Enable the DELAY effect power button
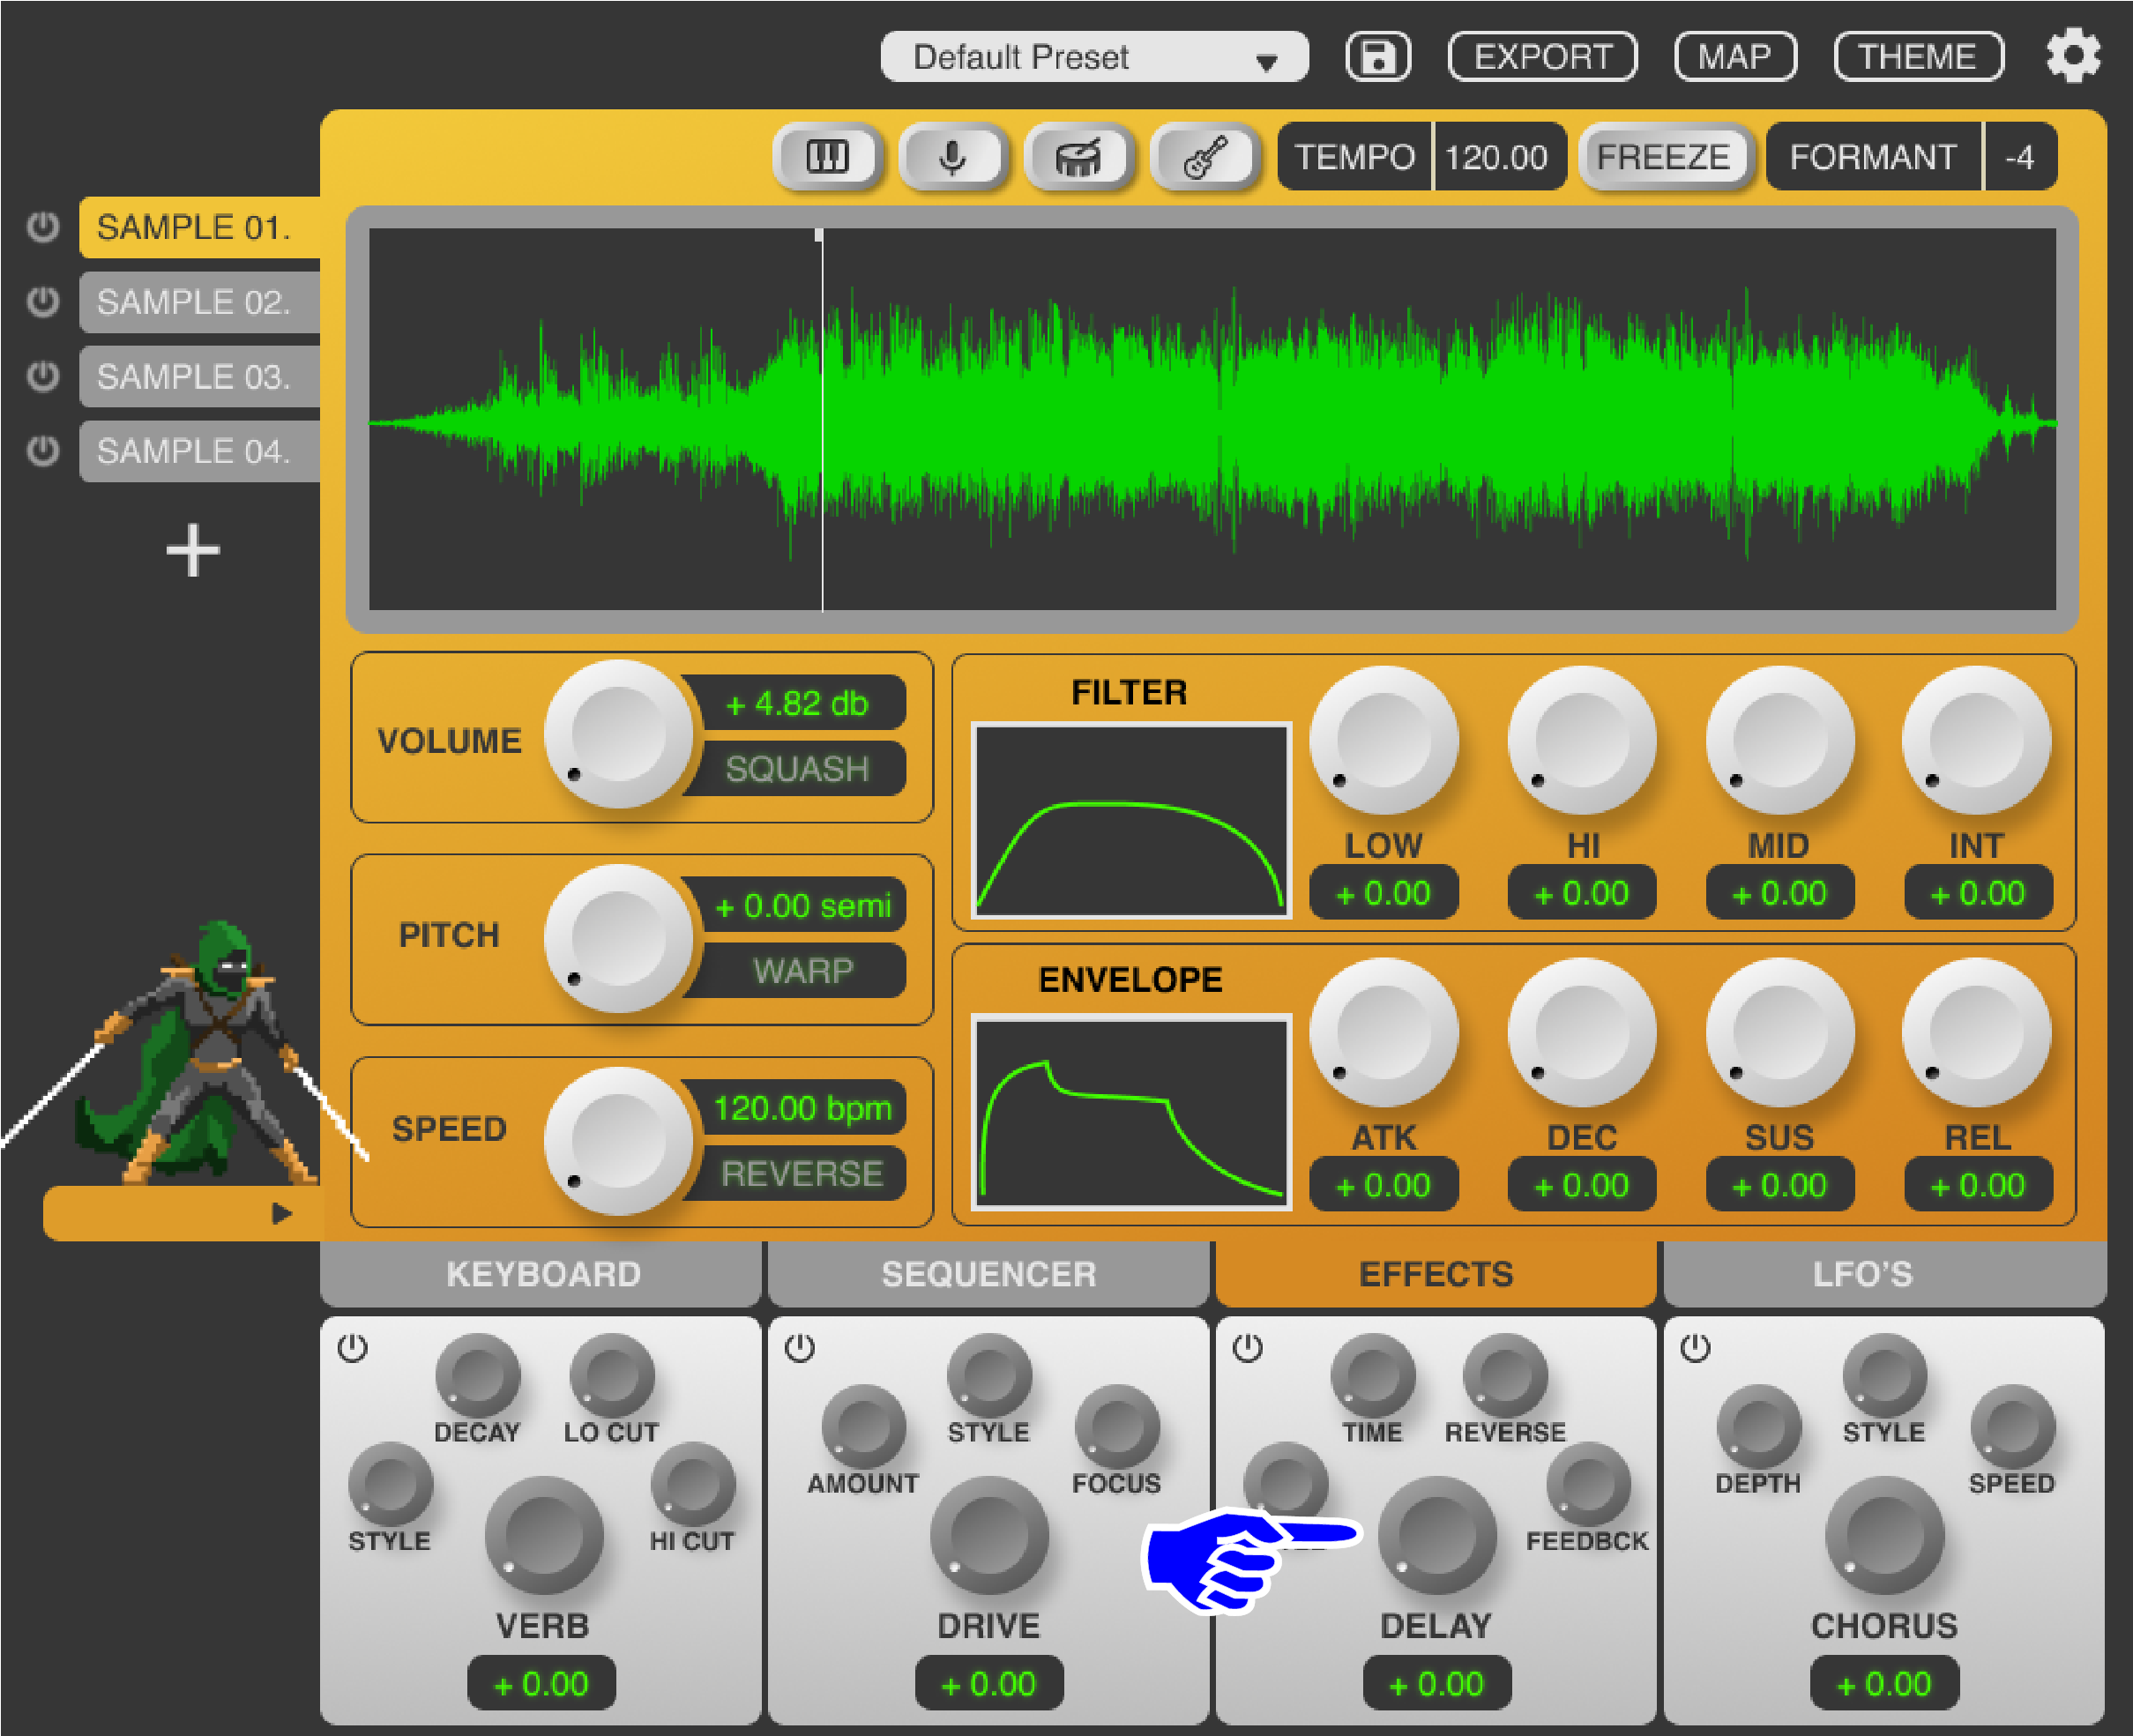The width and height of the screenshot is (2133, 1736). click(x=1247, y=1348)
